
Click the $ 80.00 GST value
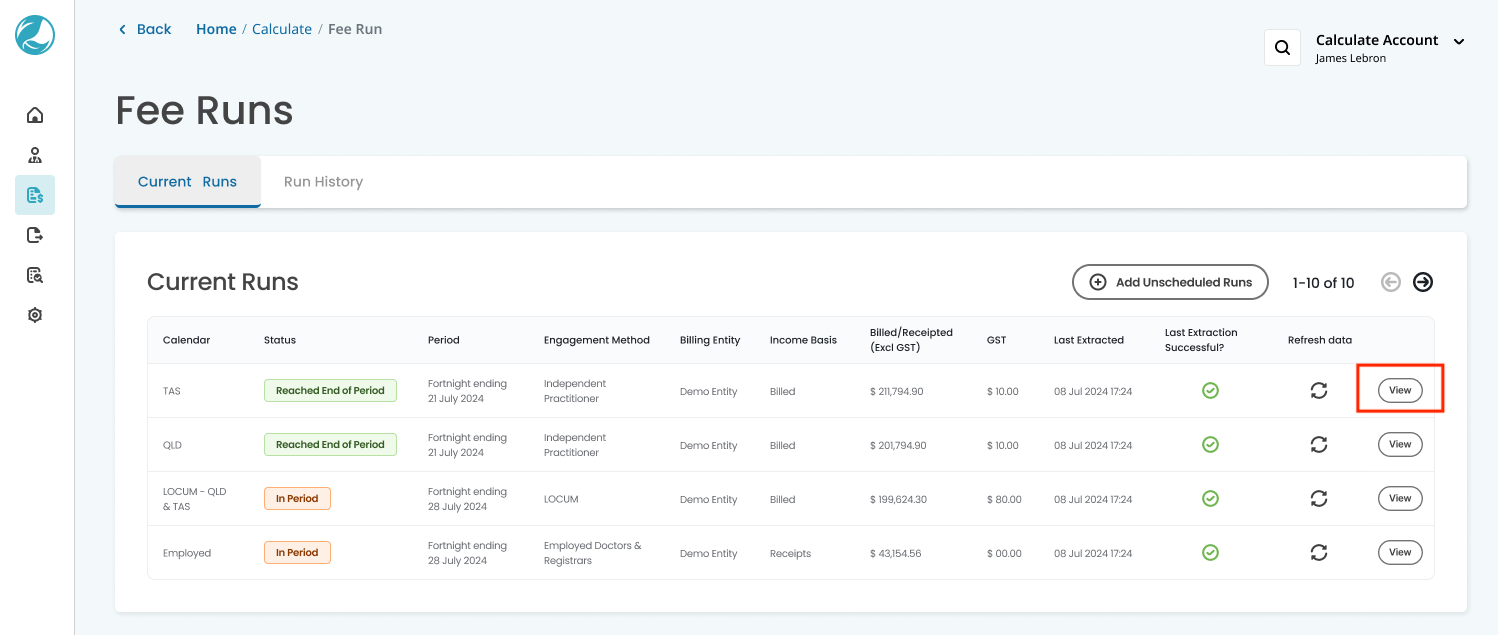[x=1004, y=500]
